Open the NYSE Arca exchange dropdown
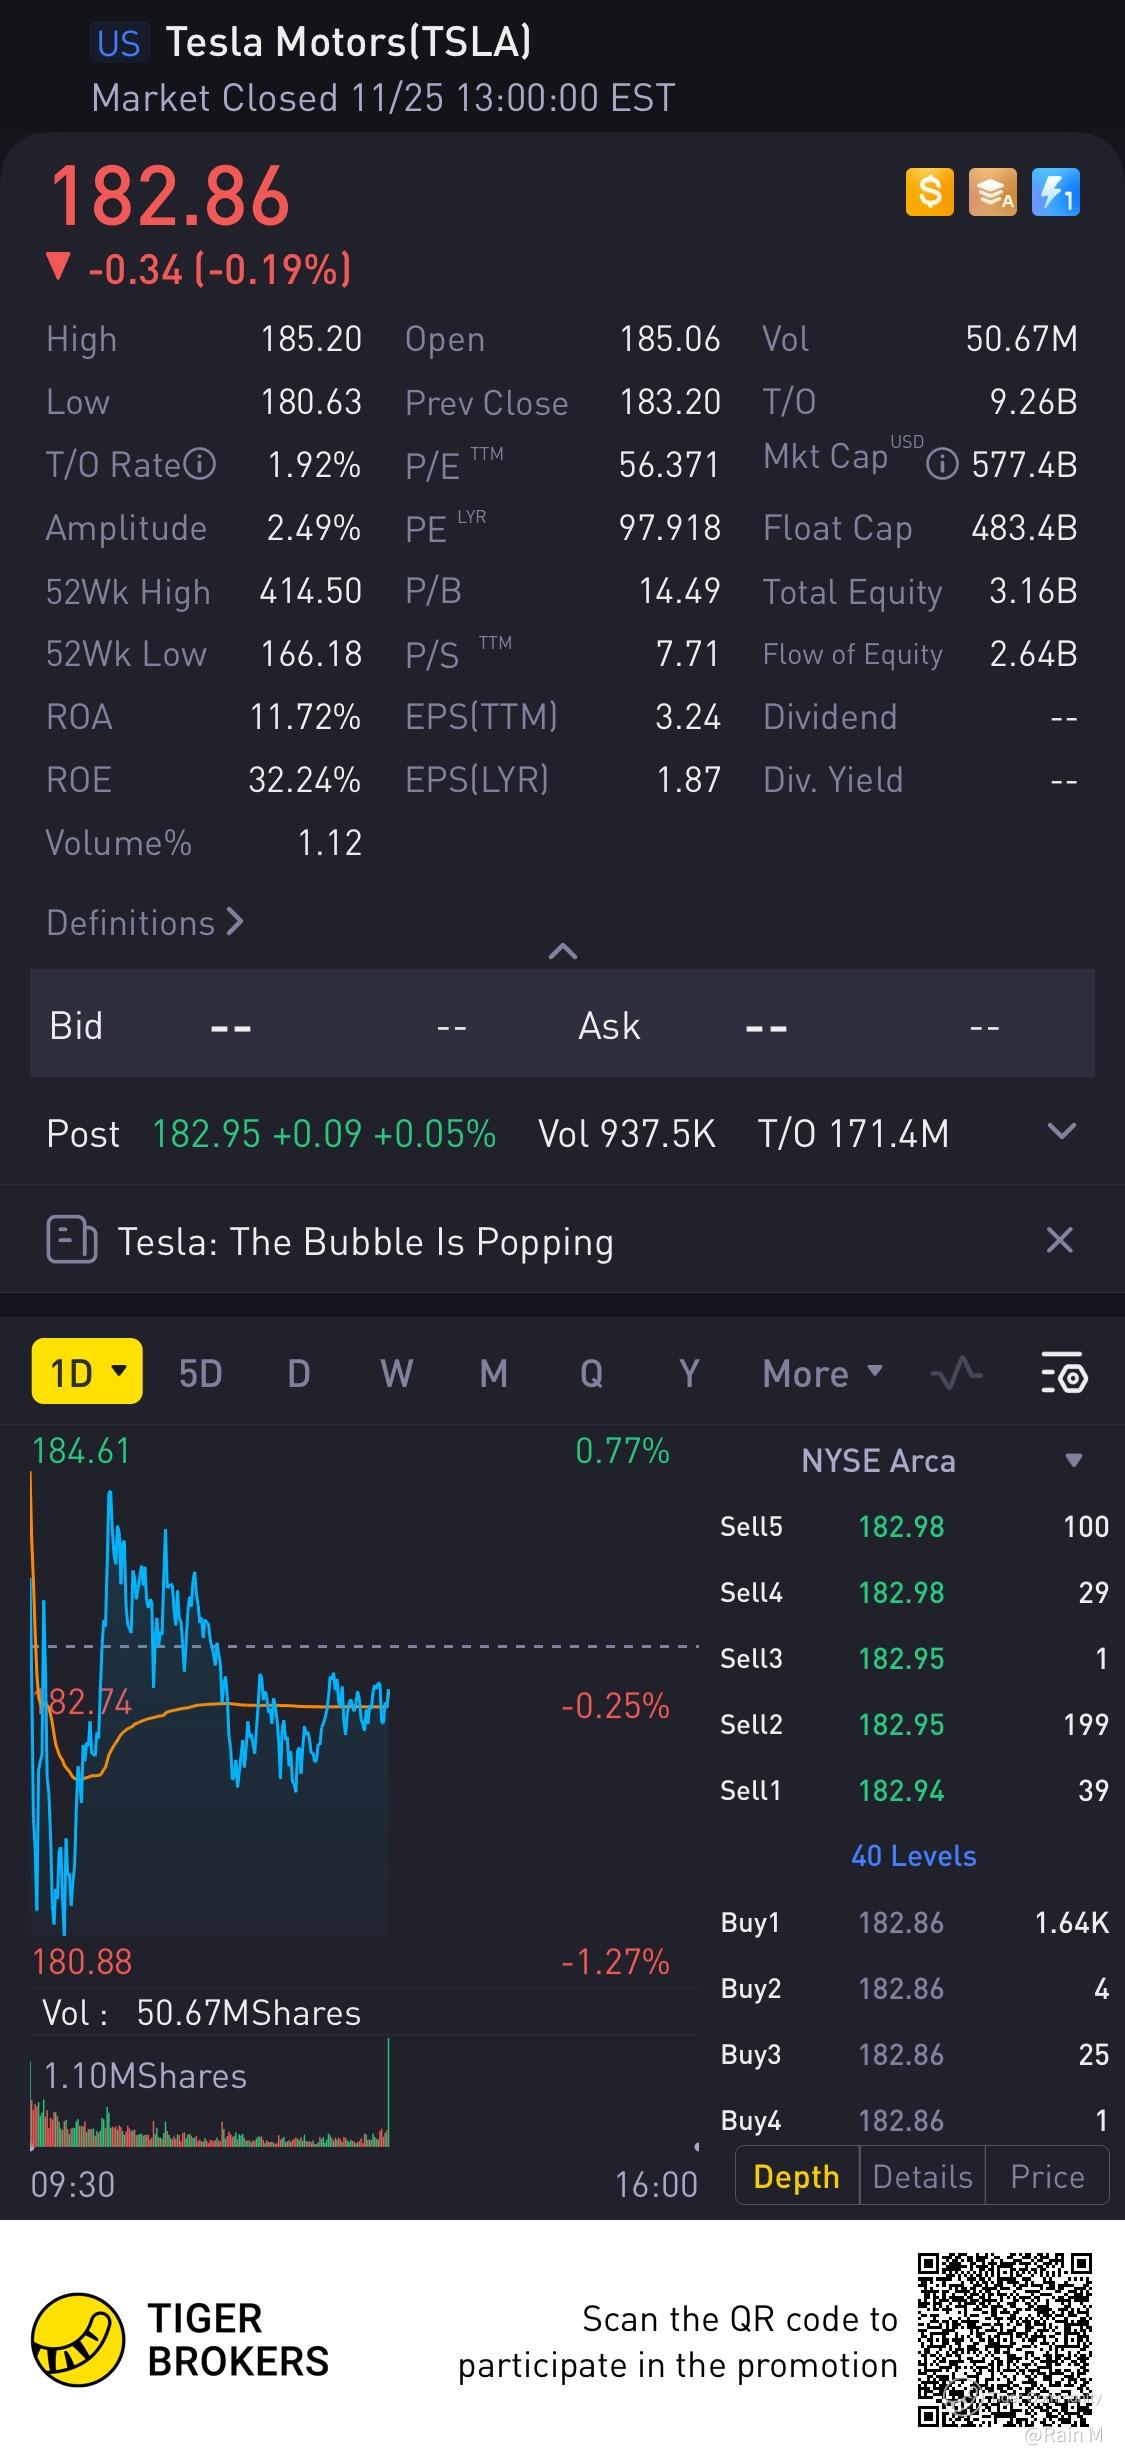This screenshot has height=2460, width=1125. 1074,1460
